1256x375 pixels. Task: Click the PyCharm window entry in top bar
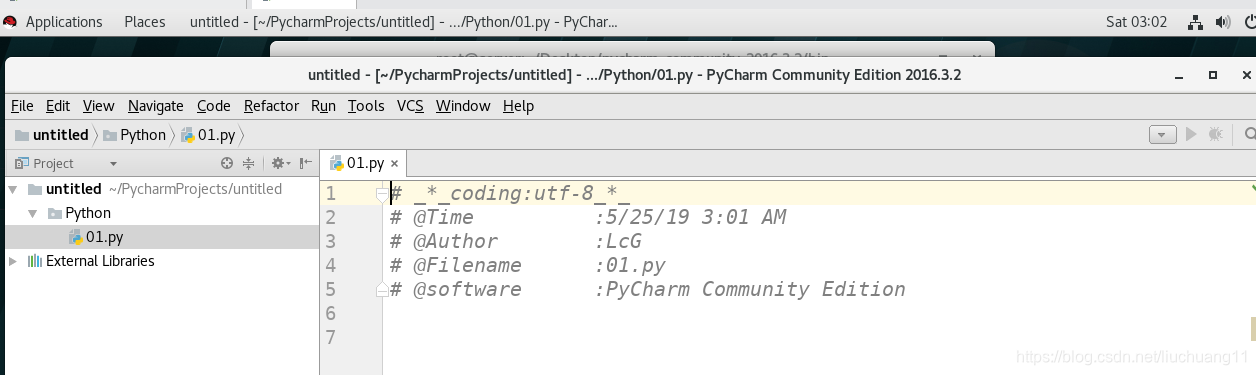click(403, 22)
